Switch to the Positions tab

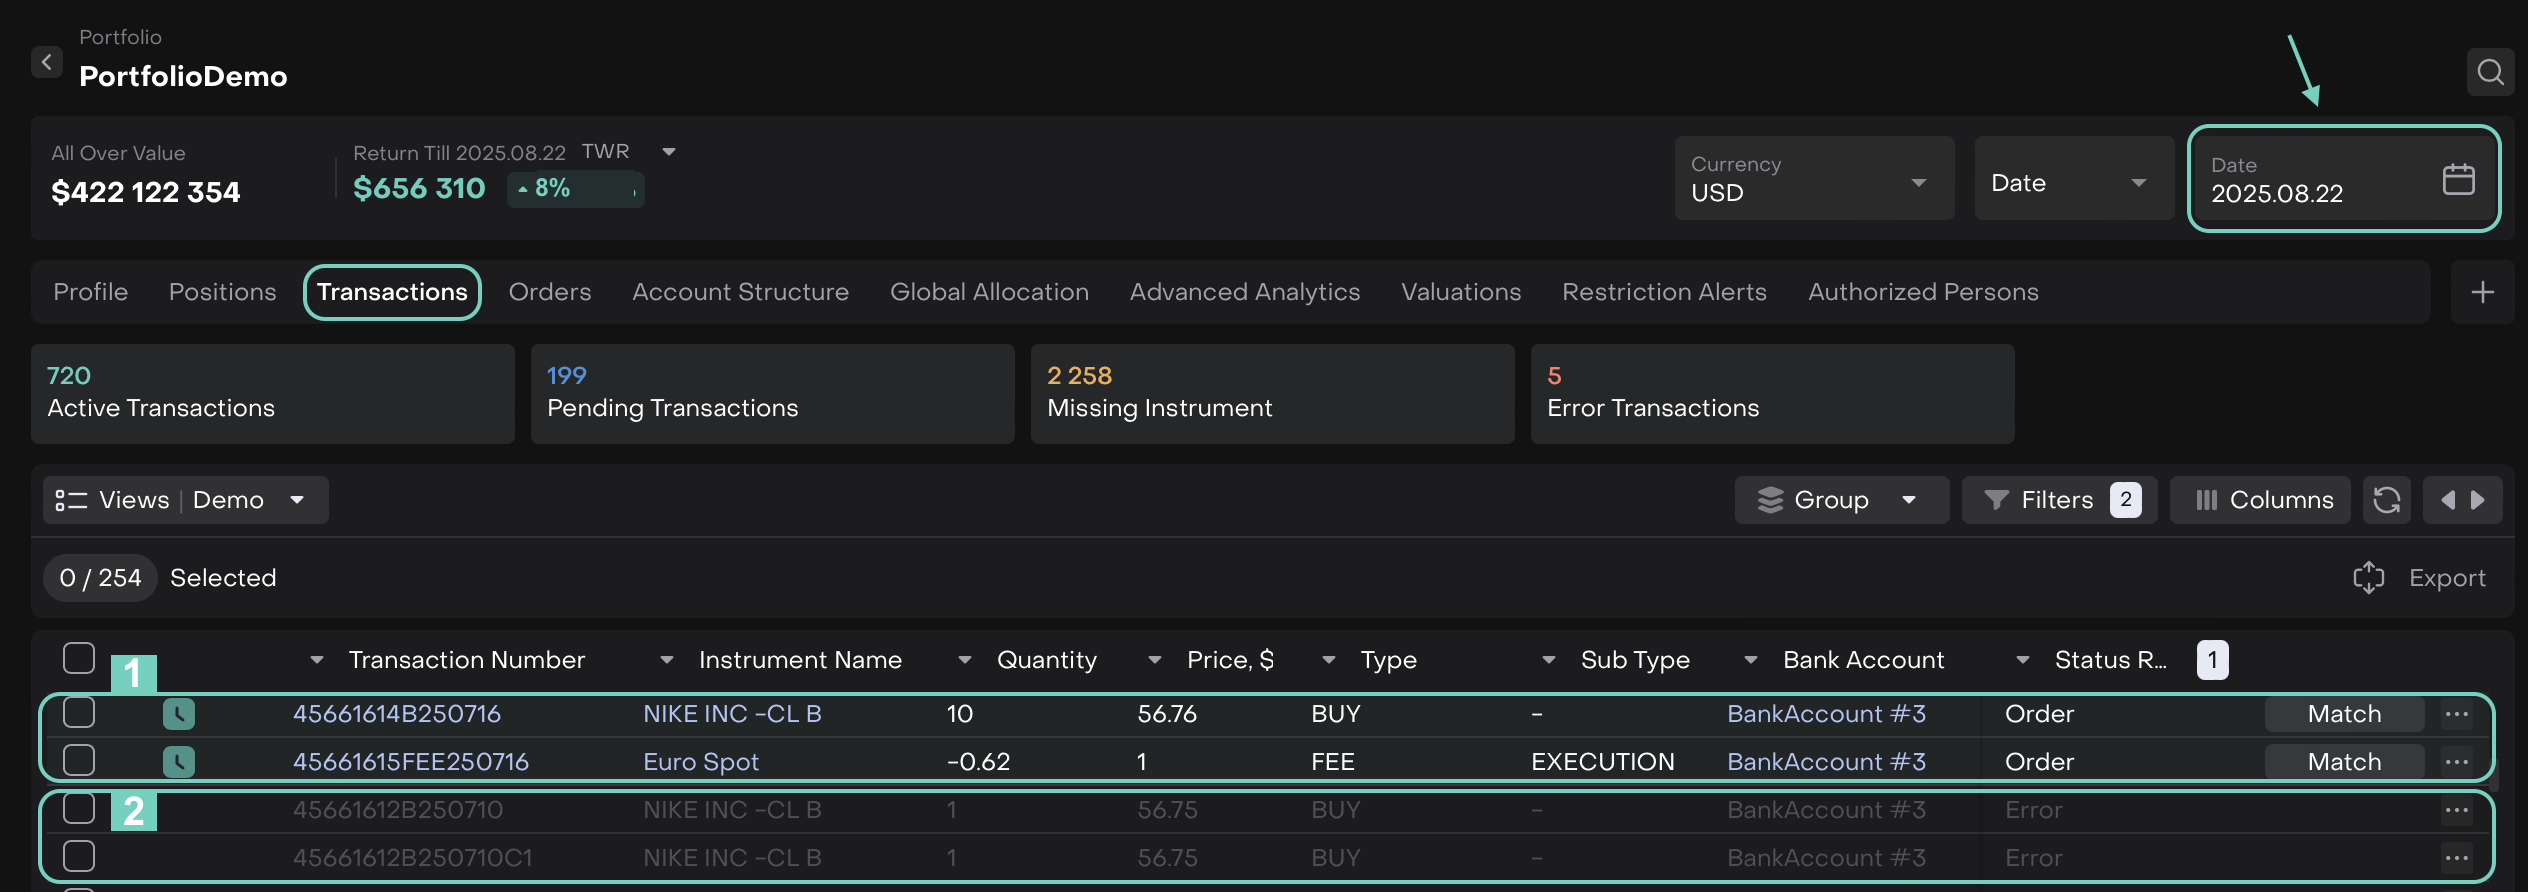tap(222, 292)
